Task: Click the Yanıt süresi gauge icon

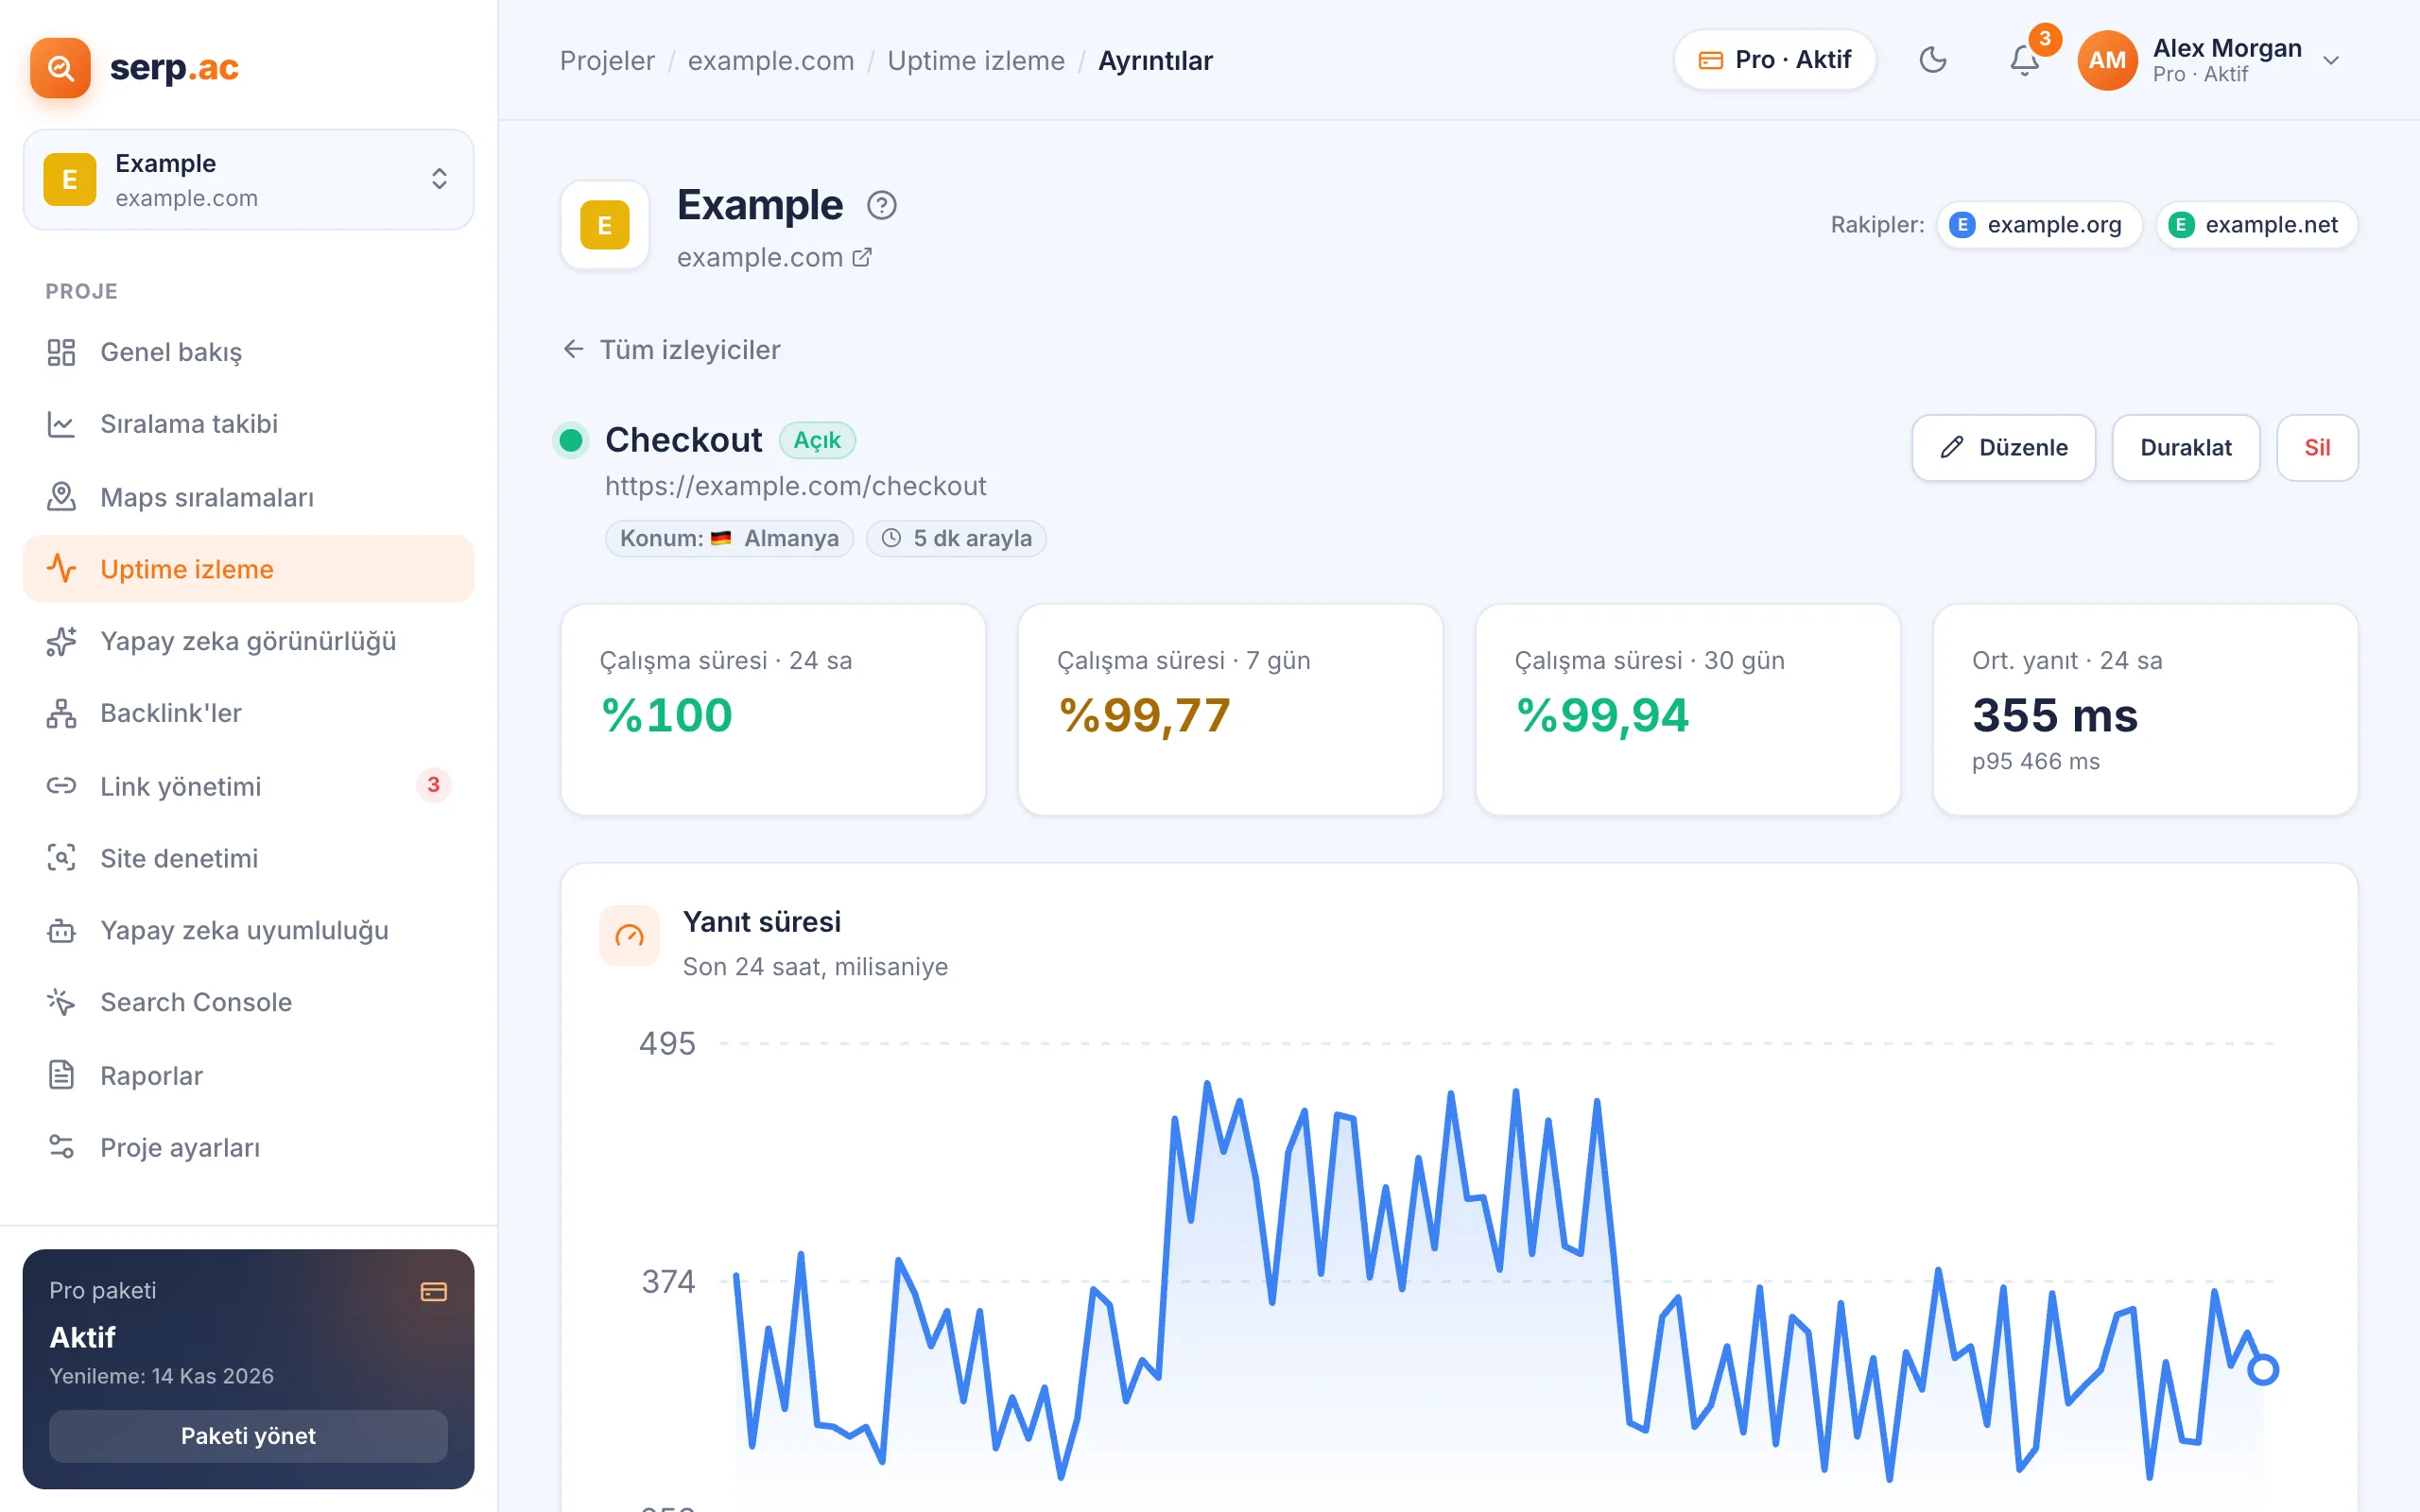Action: click(629, 936)
